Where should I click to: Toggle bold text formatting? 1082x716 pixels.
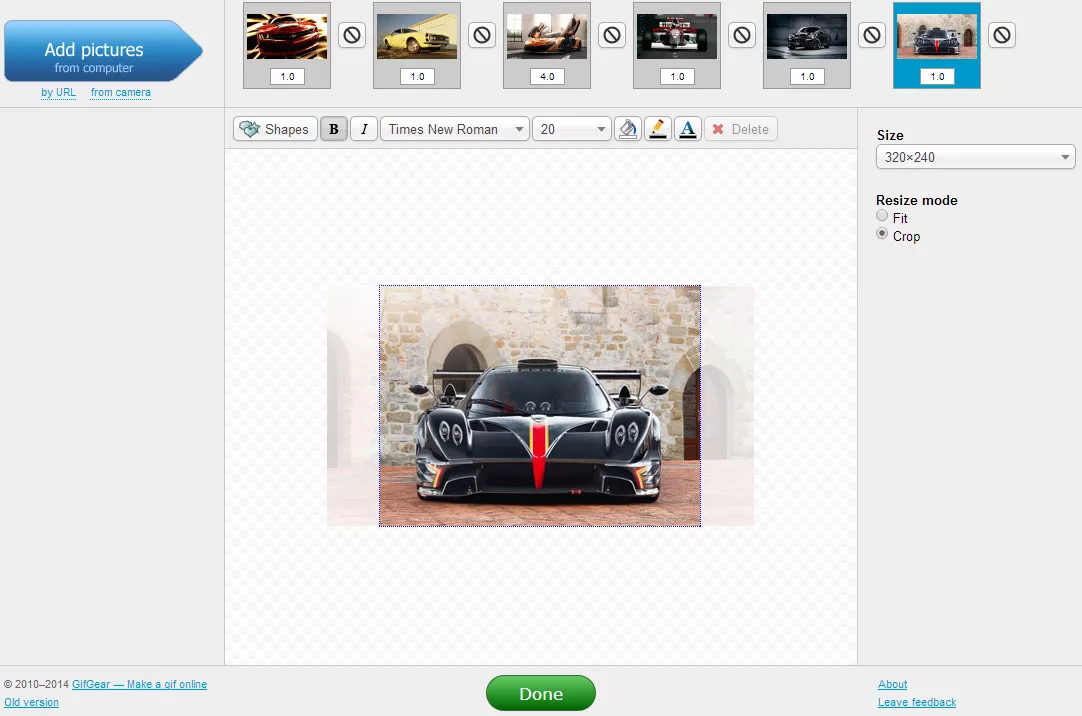[333, 128]
